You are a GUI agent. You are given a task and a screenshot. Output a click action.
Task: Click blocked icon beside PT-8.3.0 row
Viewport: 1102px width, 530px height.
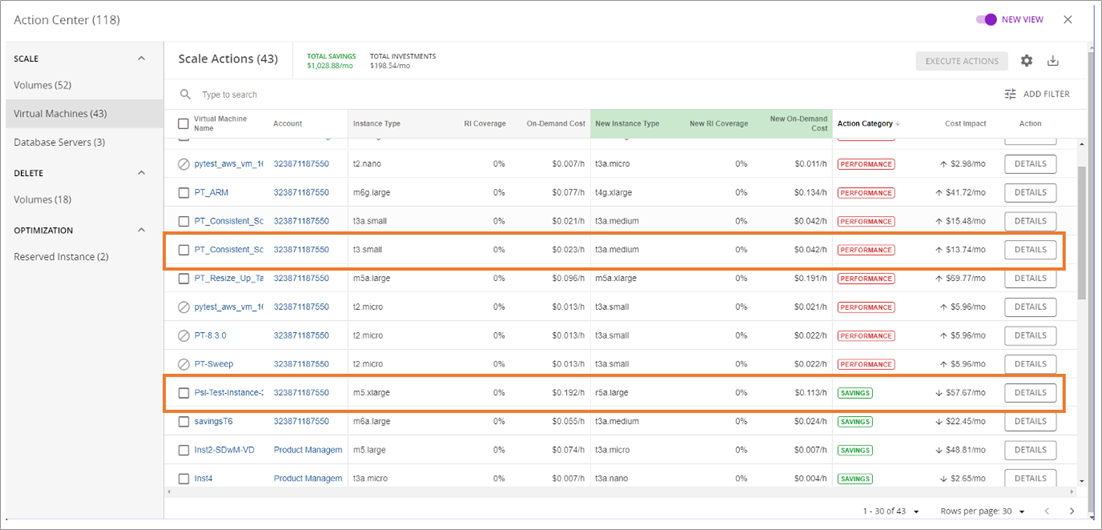pos(183,336)
